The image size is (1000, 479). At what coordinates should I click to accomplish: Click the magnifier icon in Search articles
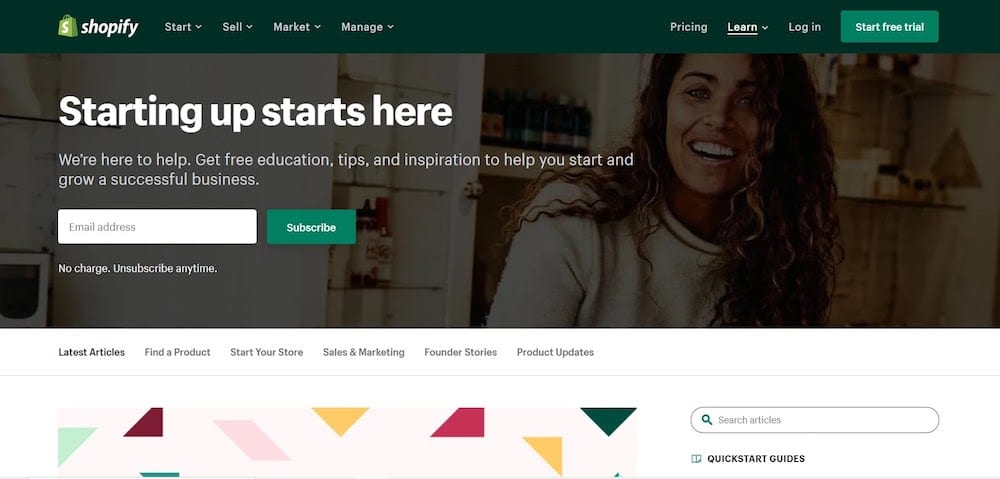tap(707, 420)
